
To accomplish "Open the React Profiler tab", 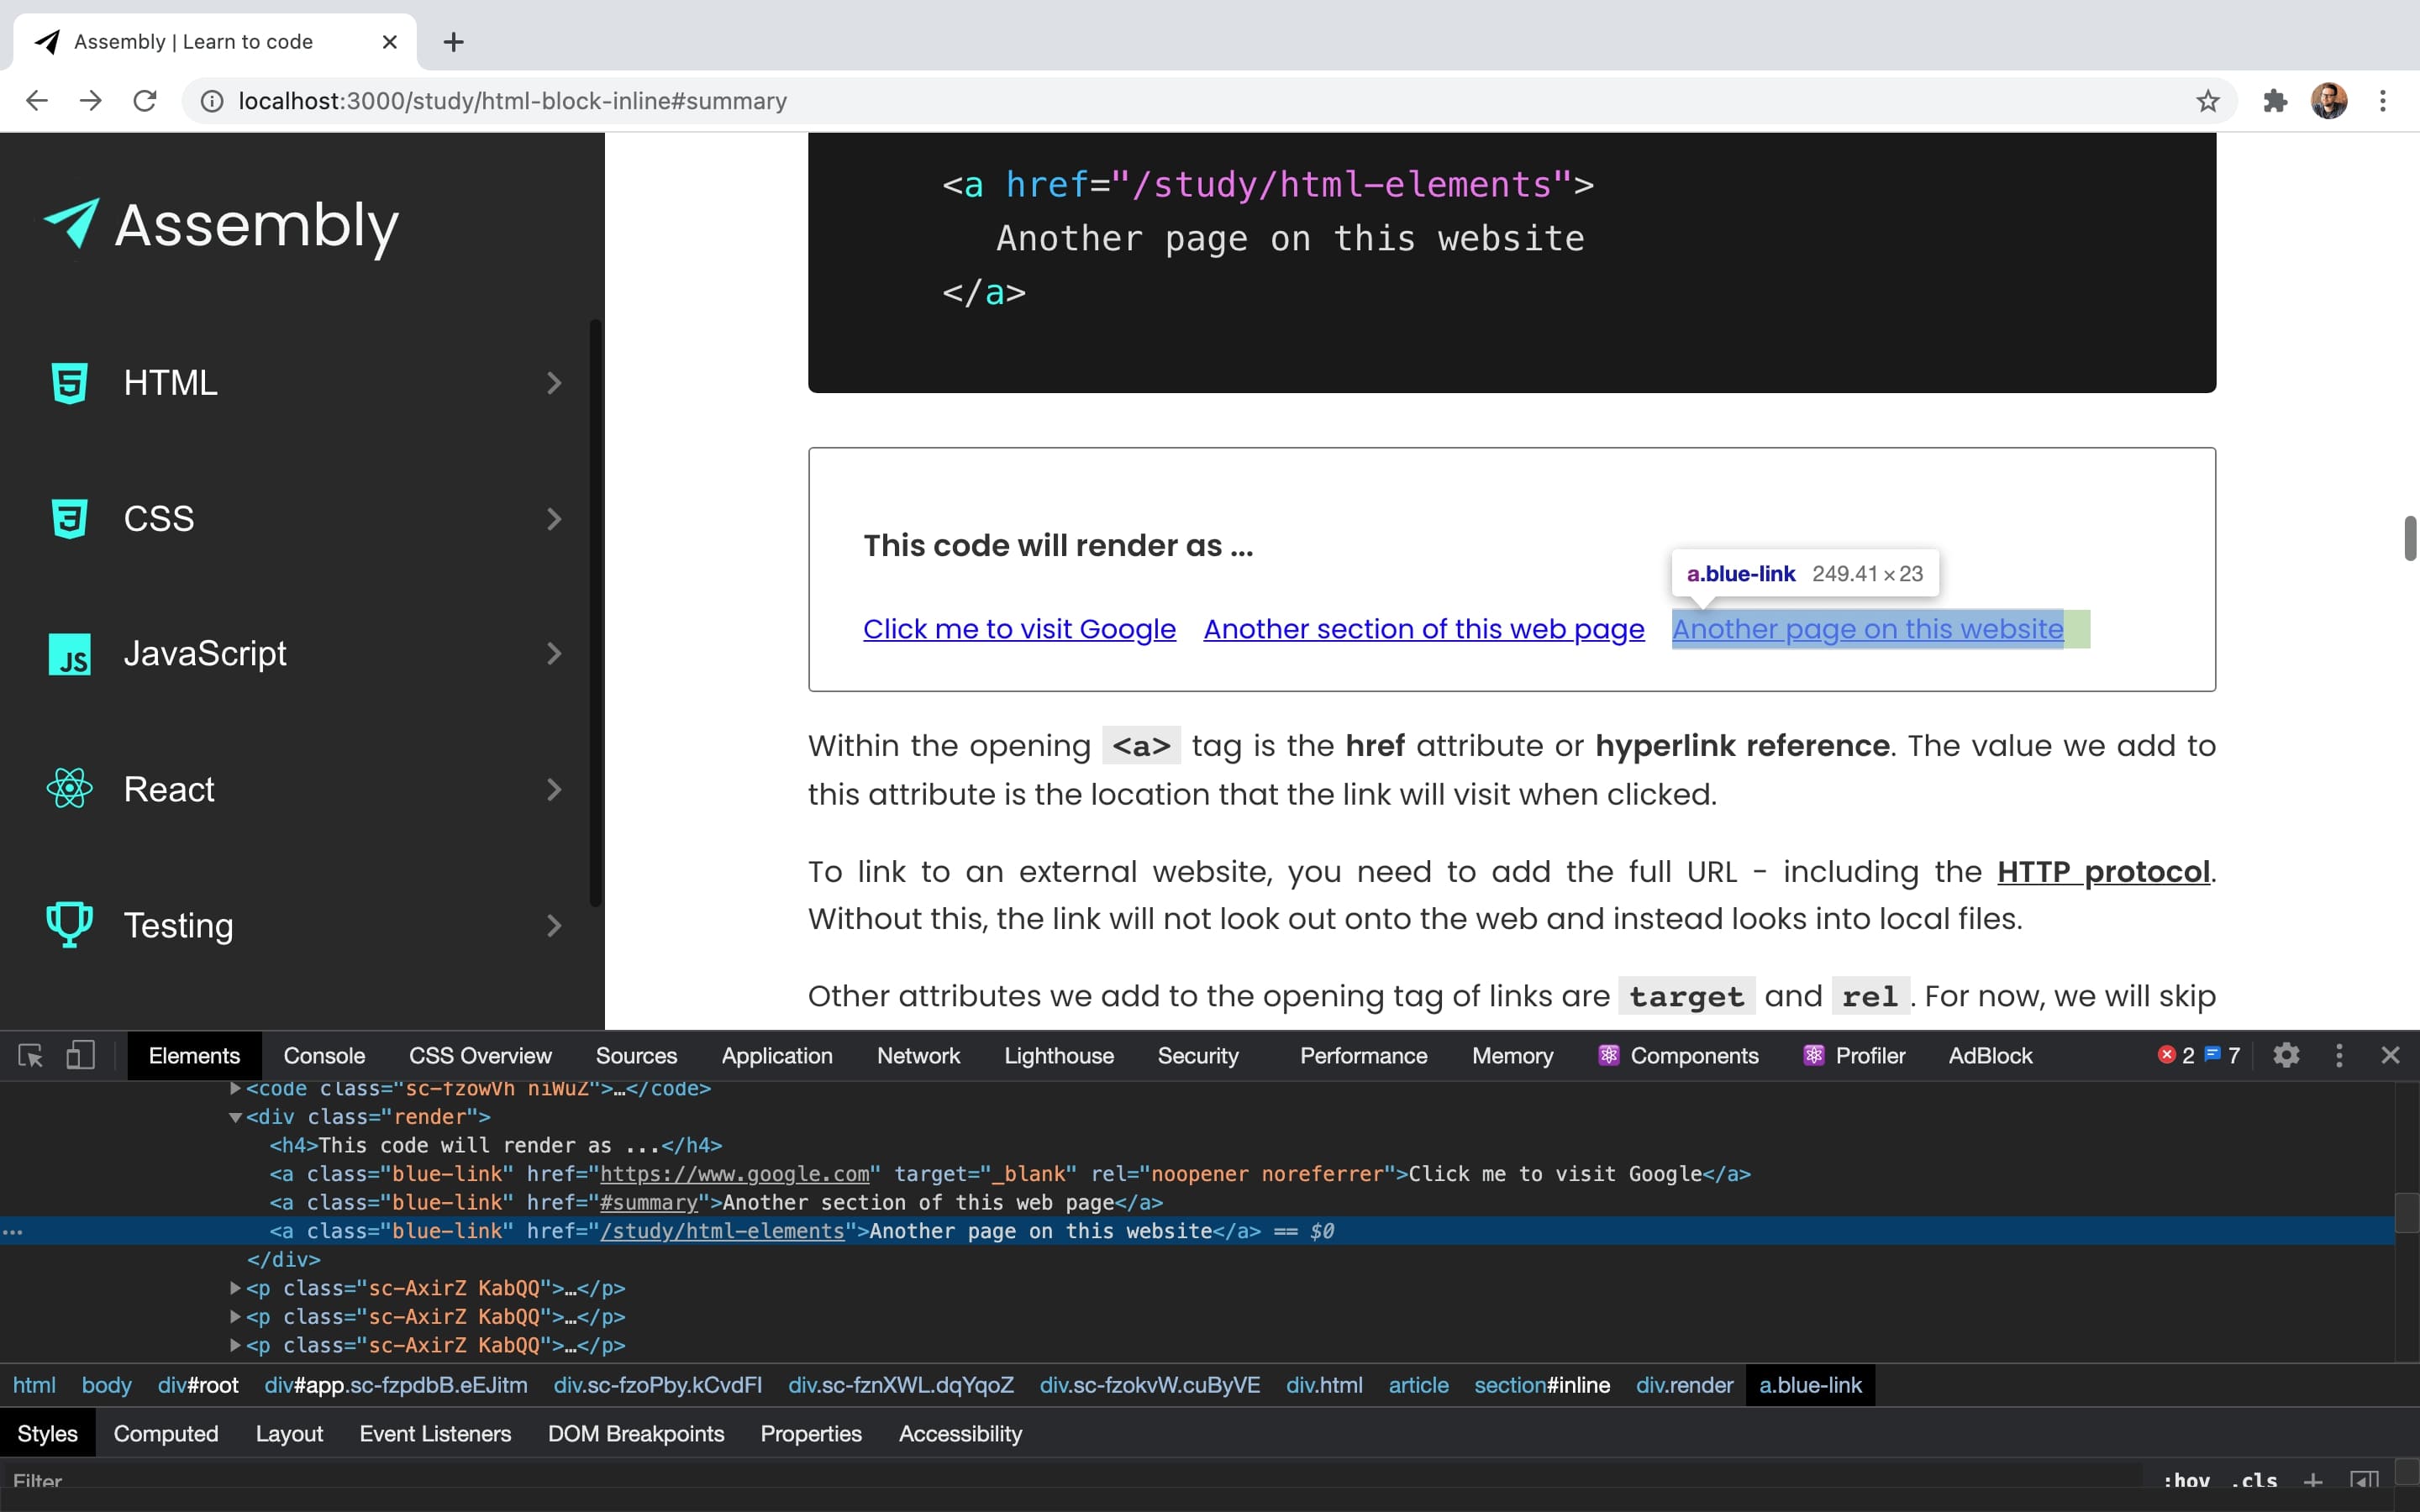I will click(x=1854, y=1056).
